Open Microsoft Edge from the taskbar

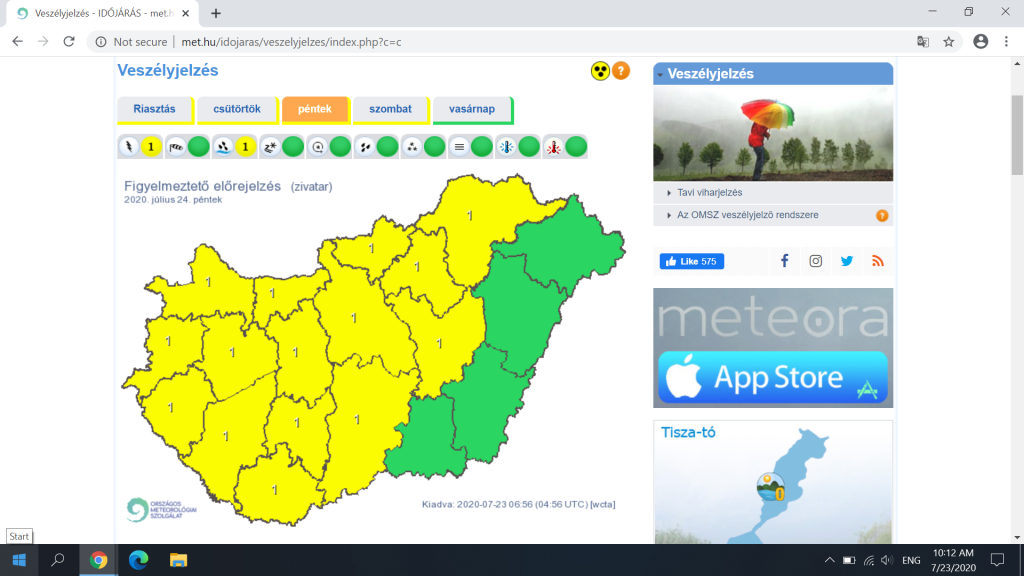pos(138,560)
